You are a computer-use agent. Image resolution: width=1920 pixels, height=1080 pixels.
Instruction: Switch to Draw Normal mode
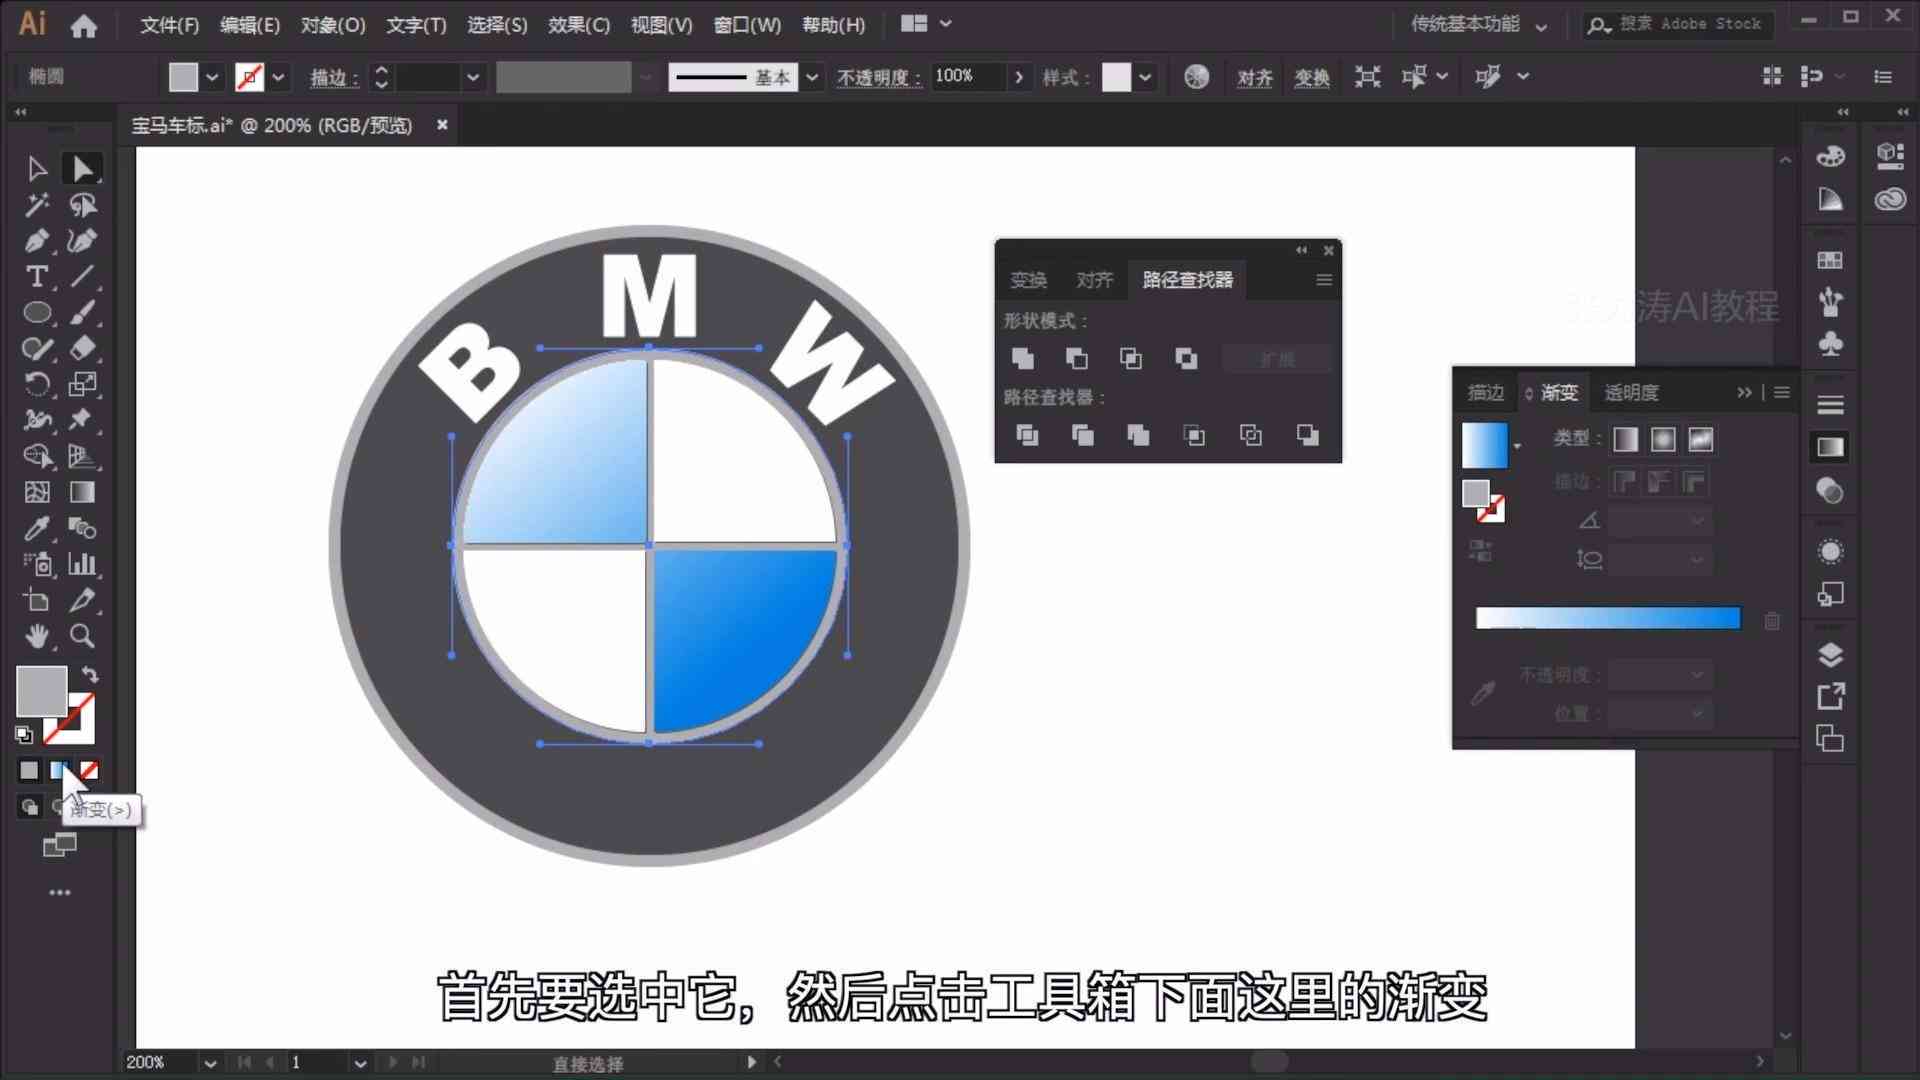(29, 807)
